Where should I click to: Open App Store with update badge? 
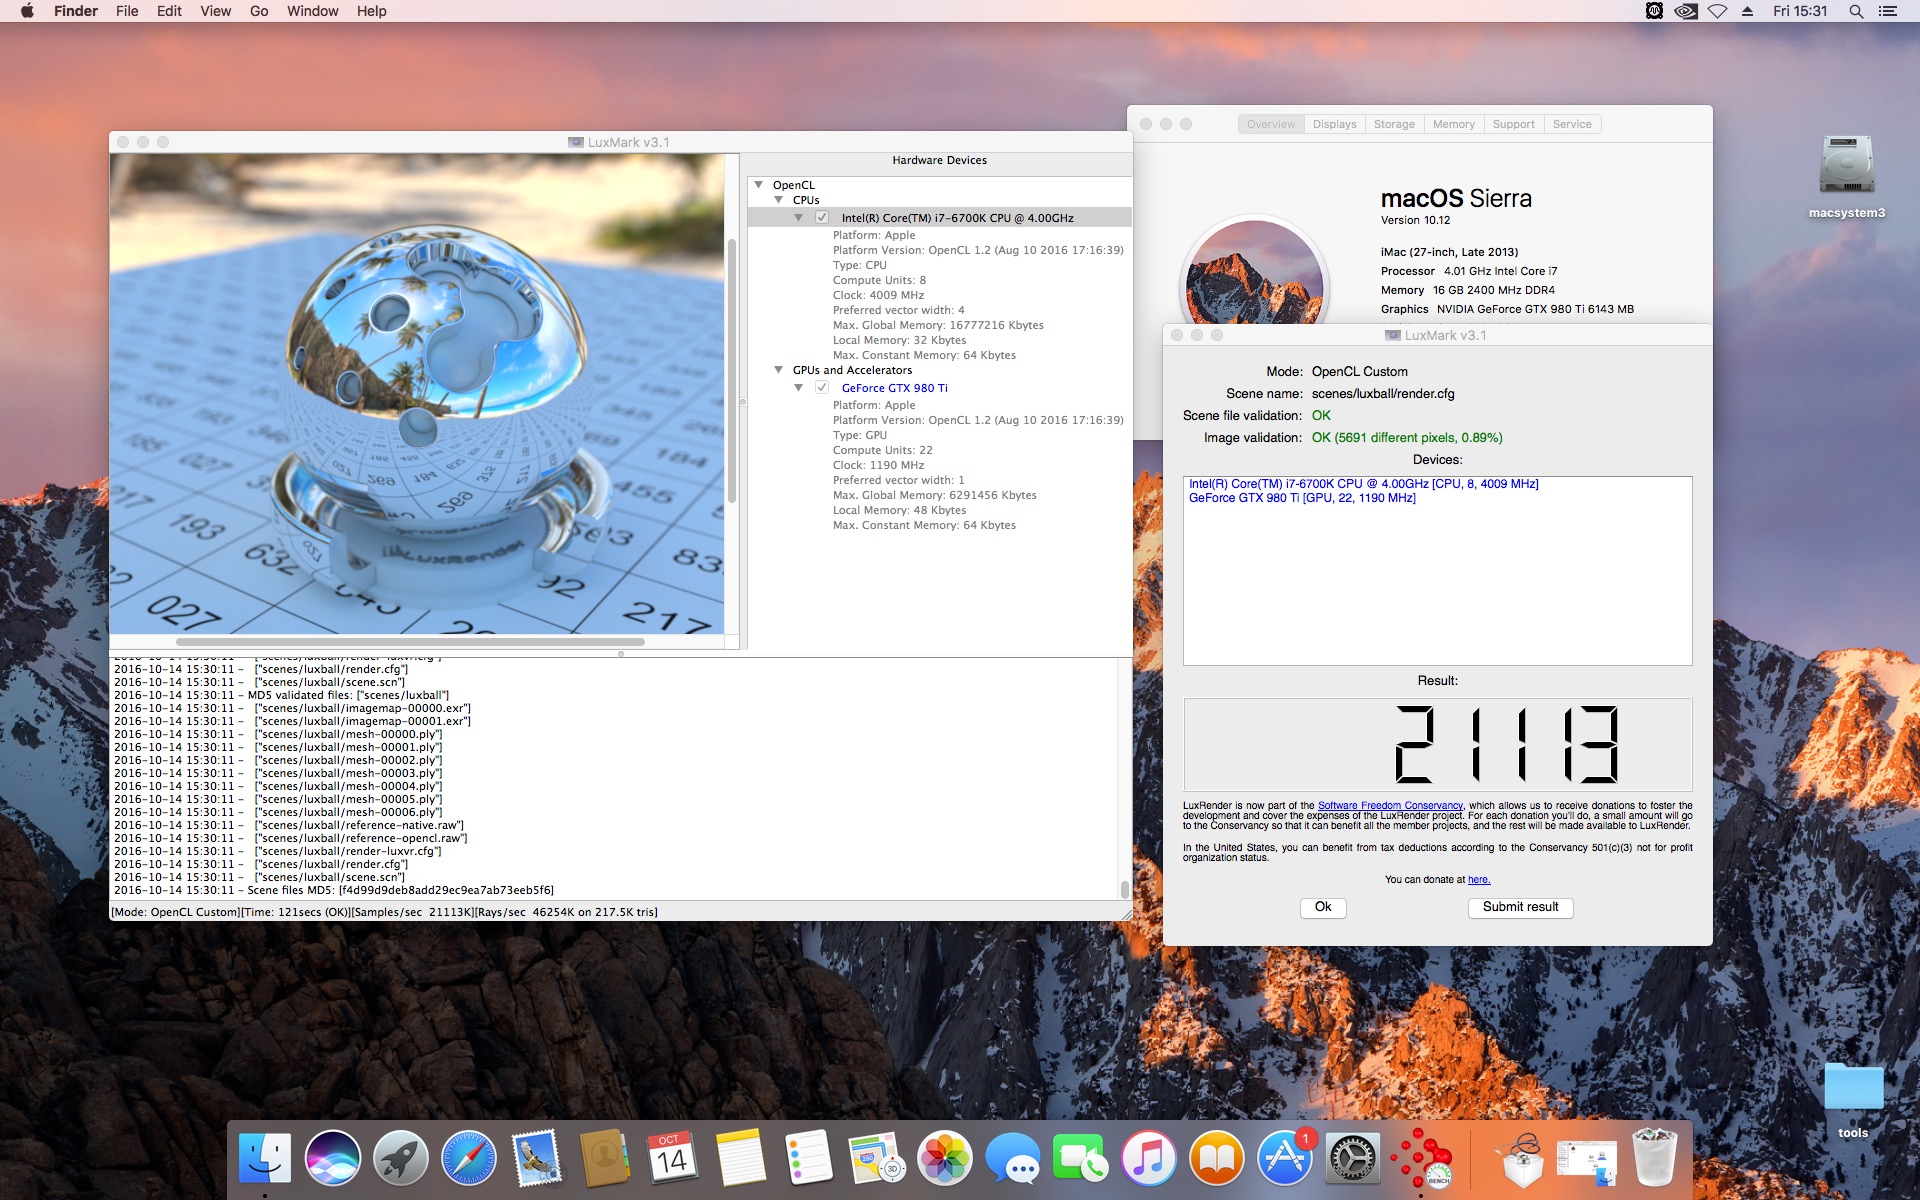1284,1159
